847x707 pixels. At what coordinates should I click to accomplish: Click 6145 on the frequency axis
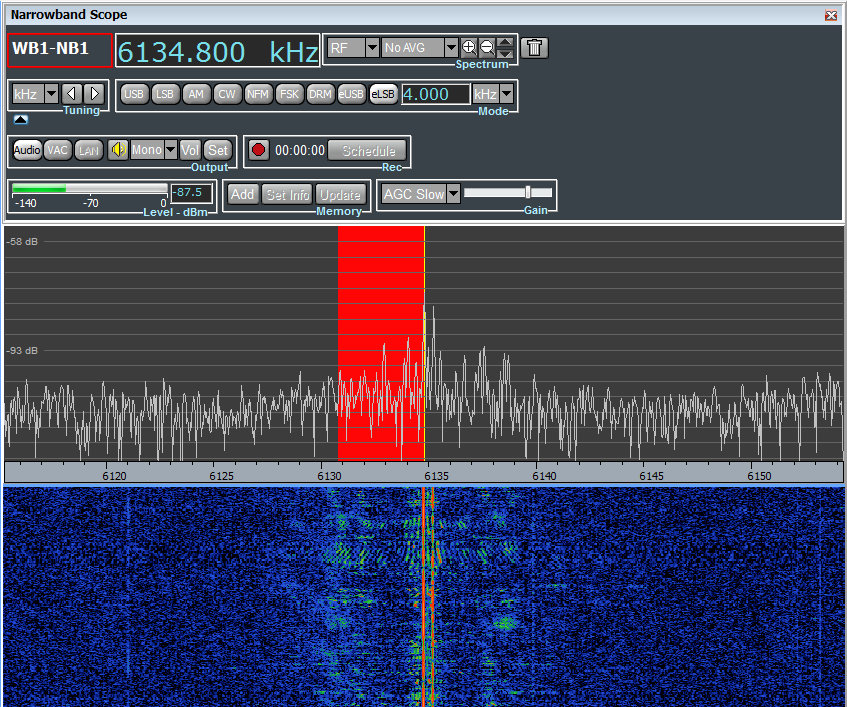pos(651,476)
